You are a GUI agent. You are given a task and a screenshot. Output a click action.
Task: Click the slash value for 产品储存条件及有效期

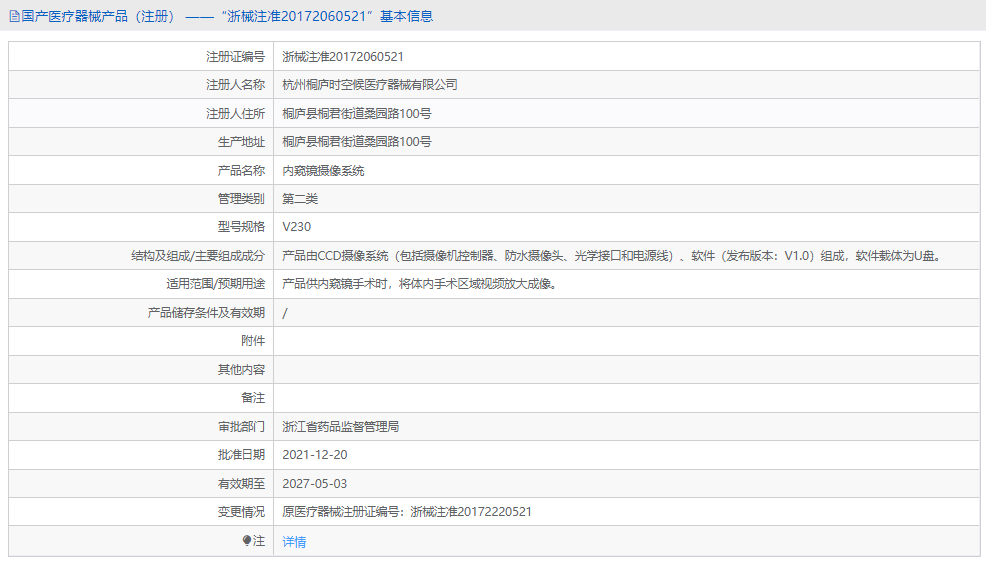point(285,313)
